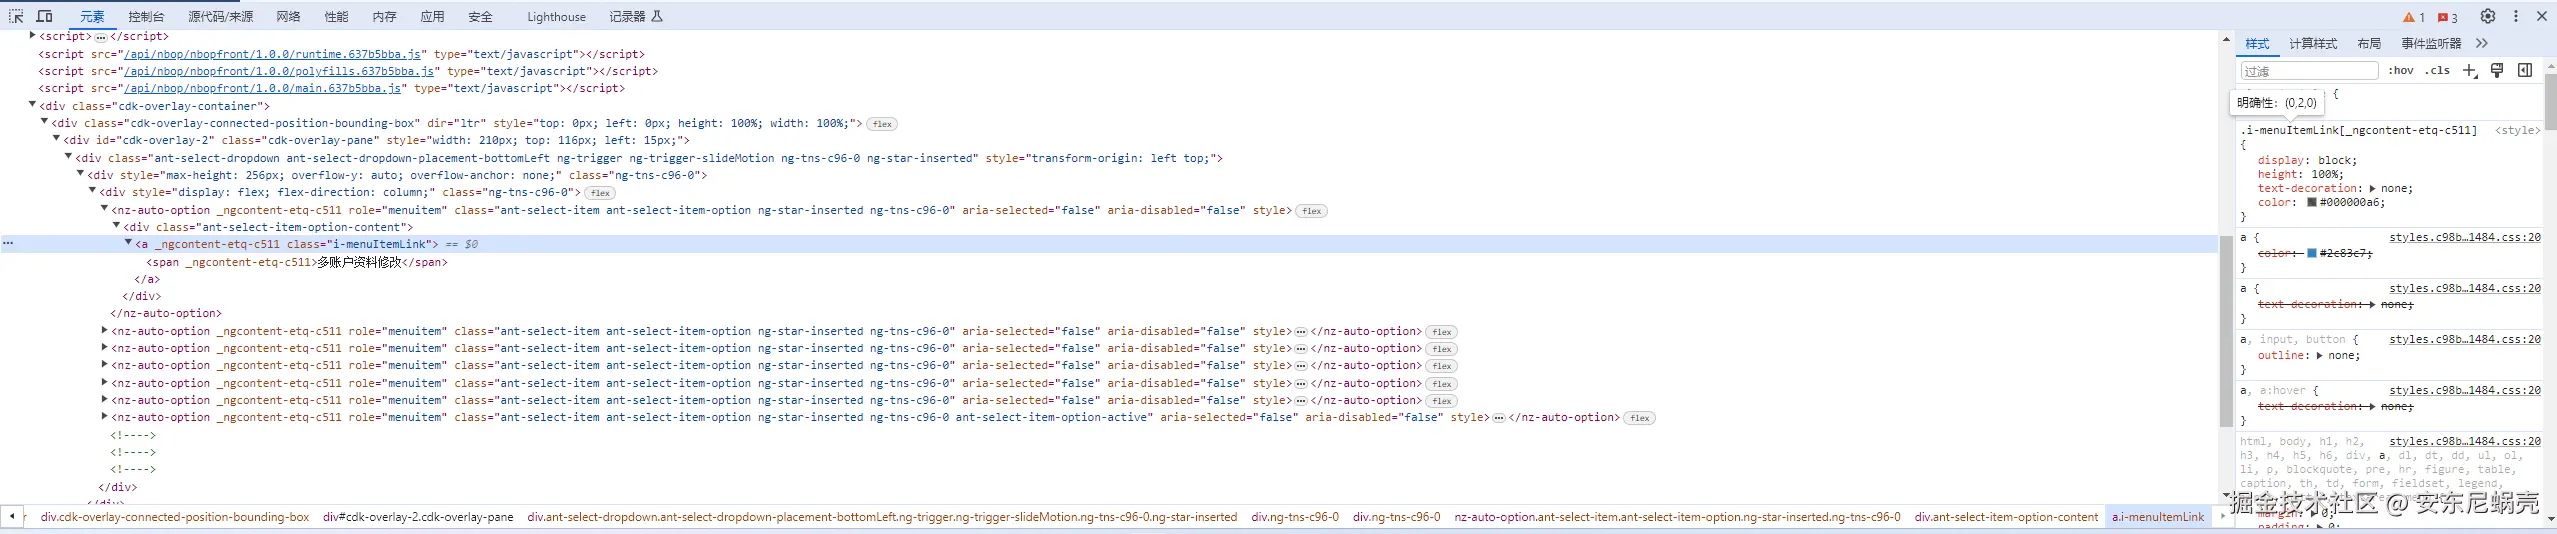Open the #2c83c7 color swatch
This screenshot has height=534, width=2557.
coord(2312,253)
